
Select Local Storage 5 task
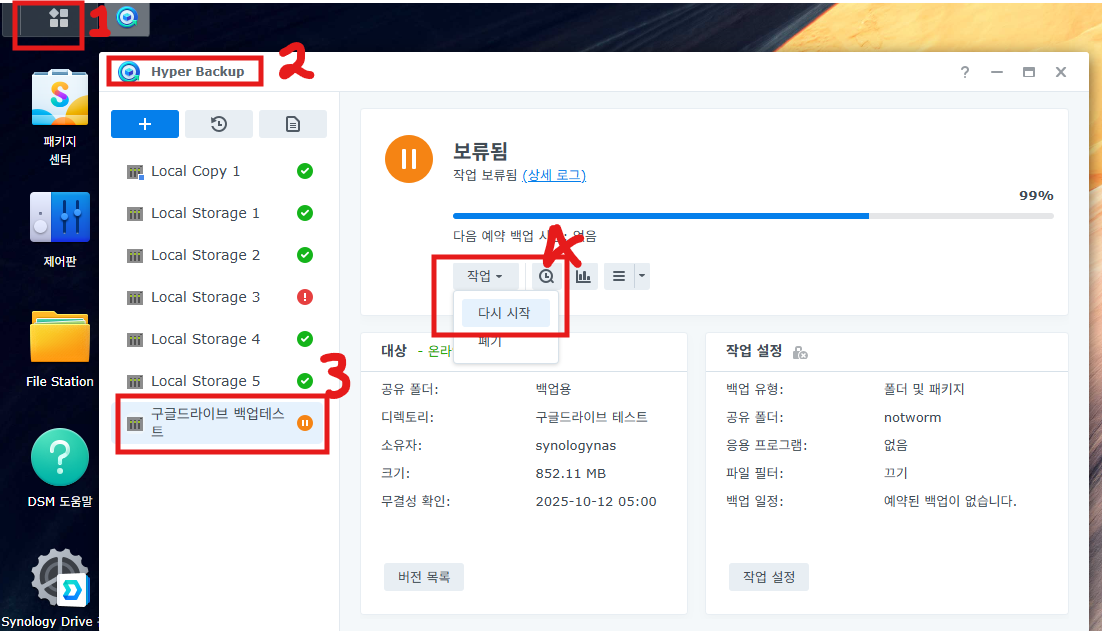click(219, 381)
